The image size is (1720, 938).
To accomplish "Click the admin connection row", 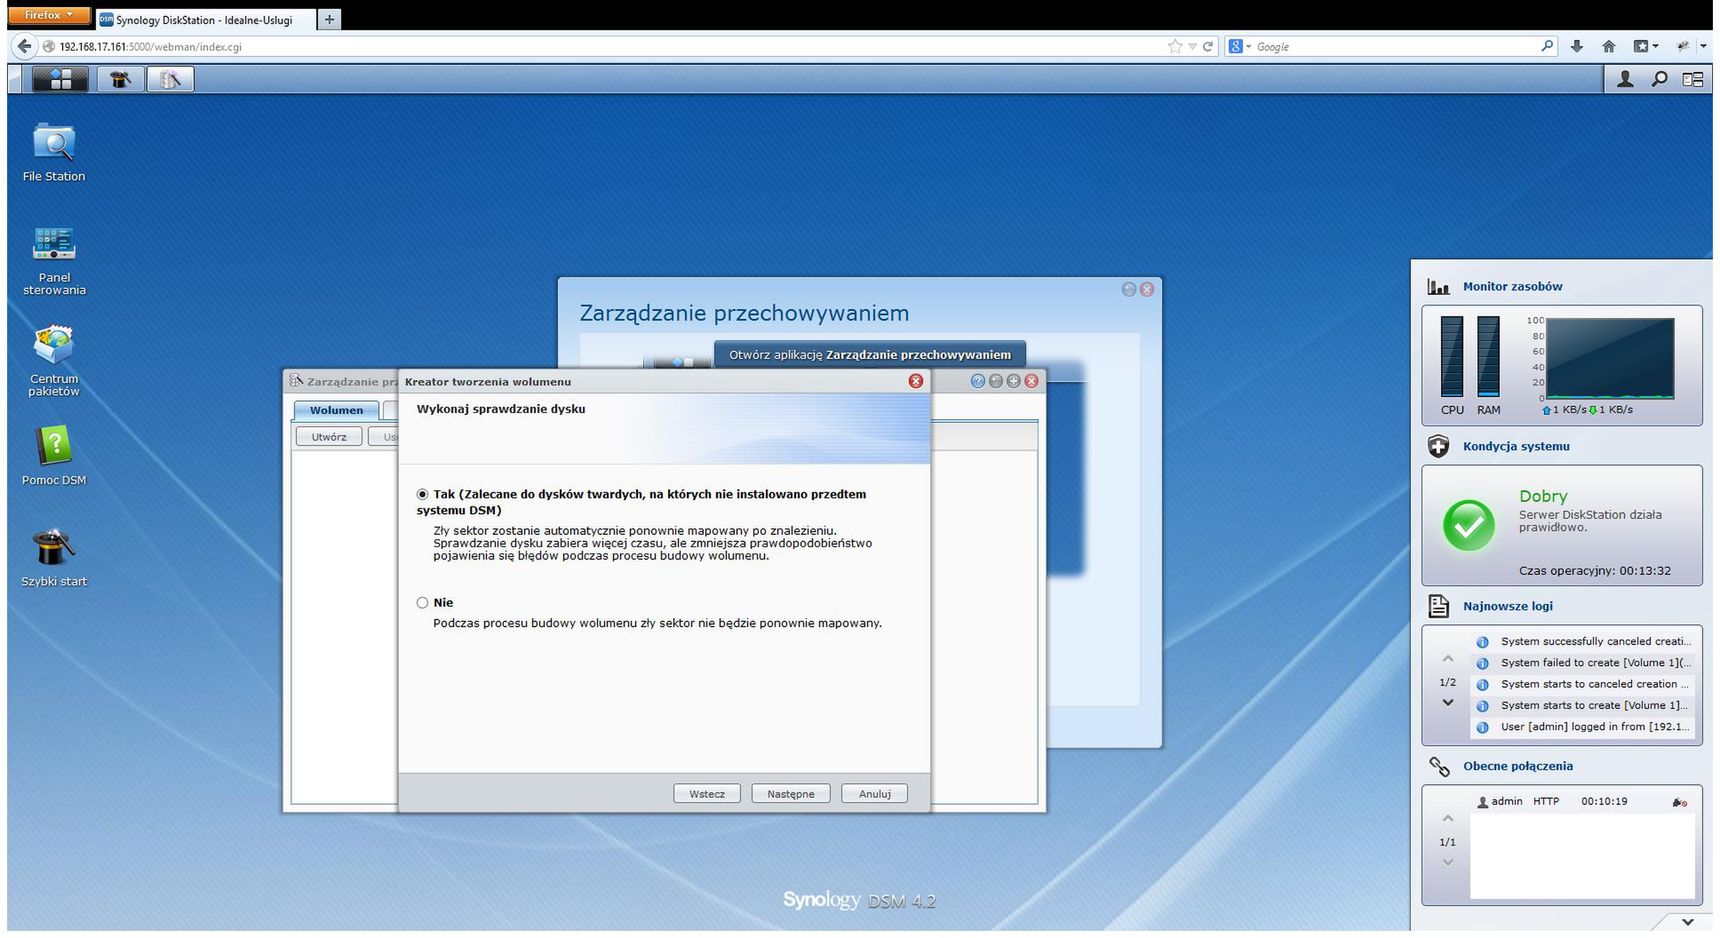I will (1583, 802).
